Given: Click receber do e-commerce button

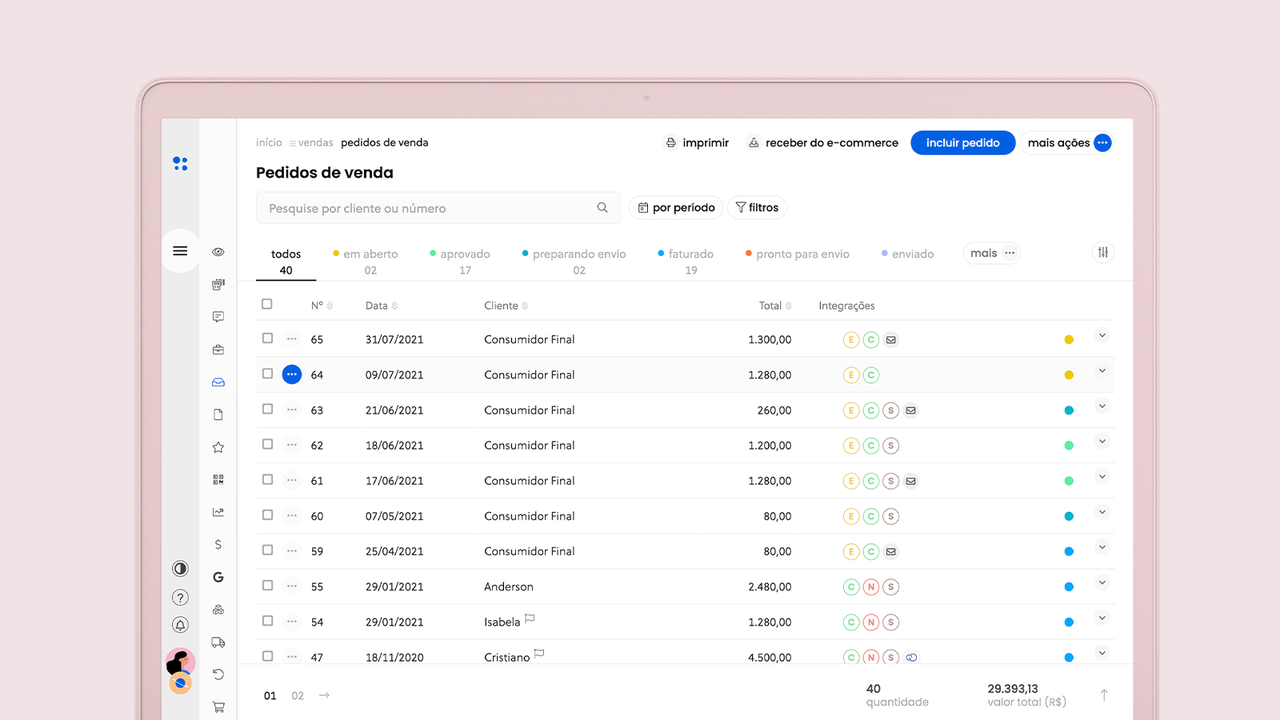Looking at the screenshot, I should 823,143.
